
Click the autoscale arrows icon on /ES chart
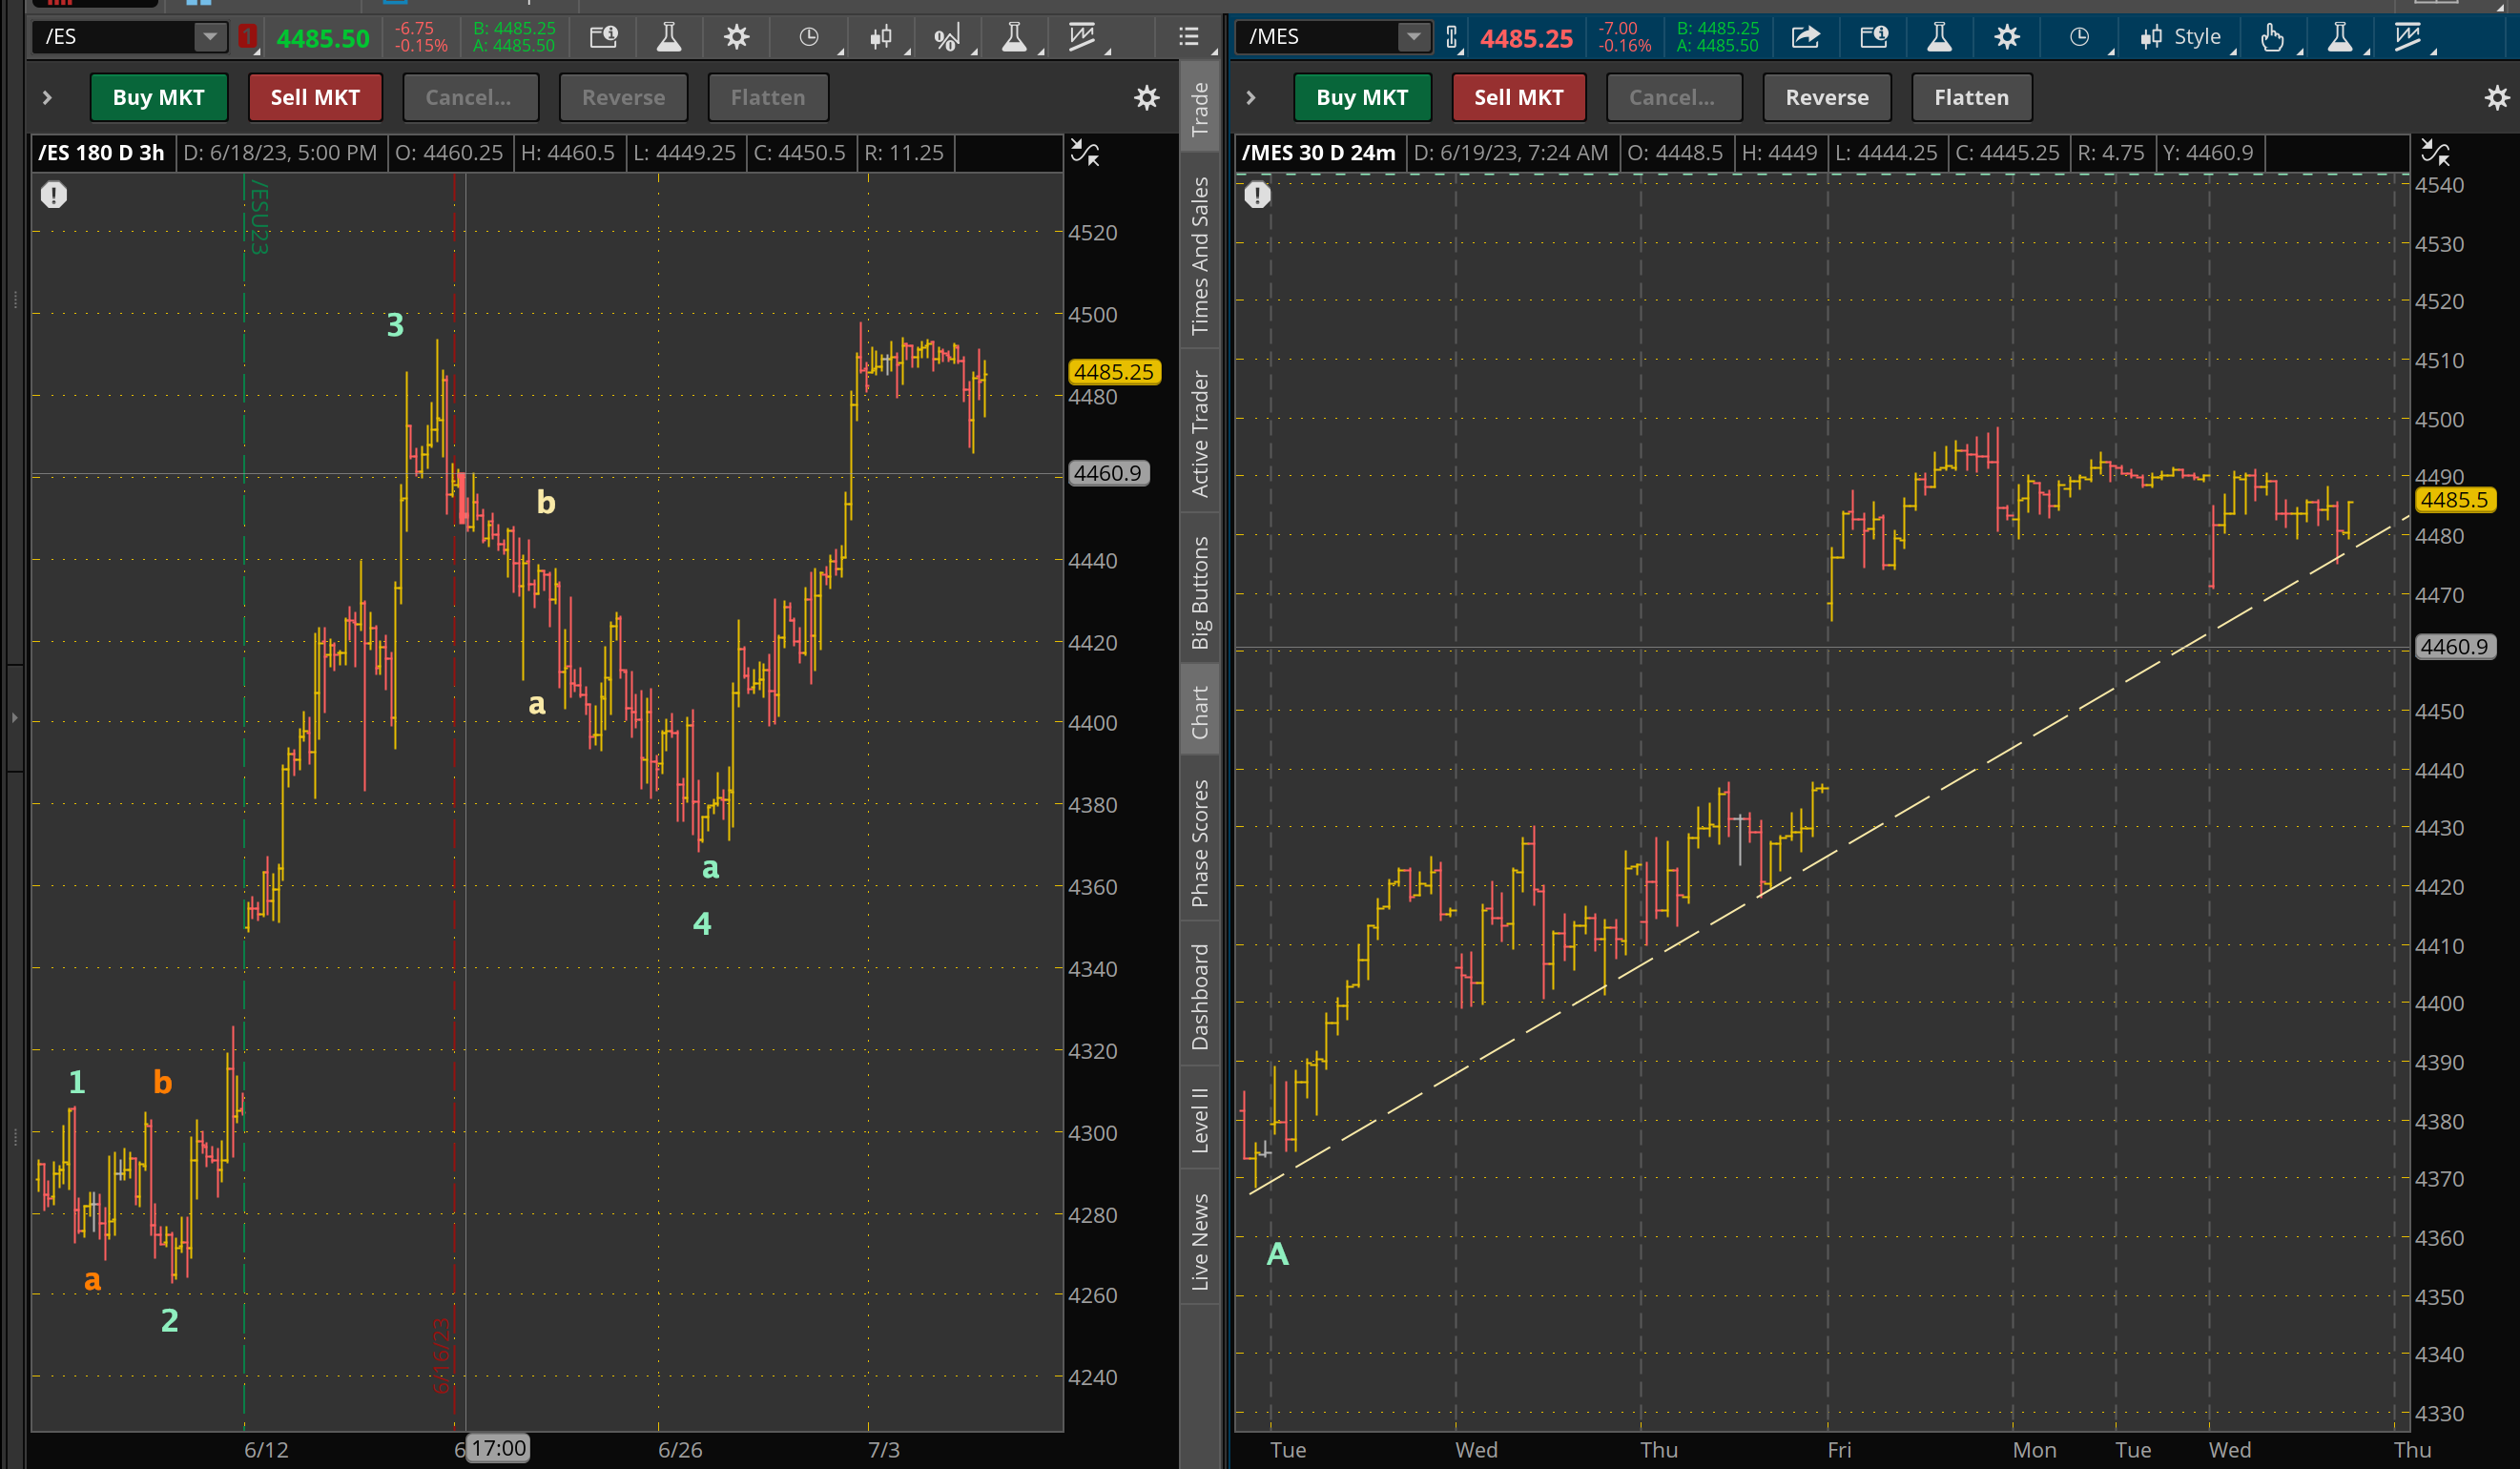(x=1085, y=153)
